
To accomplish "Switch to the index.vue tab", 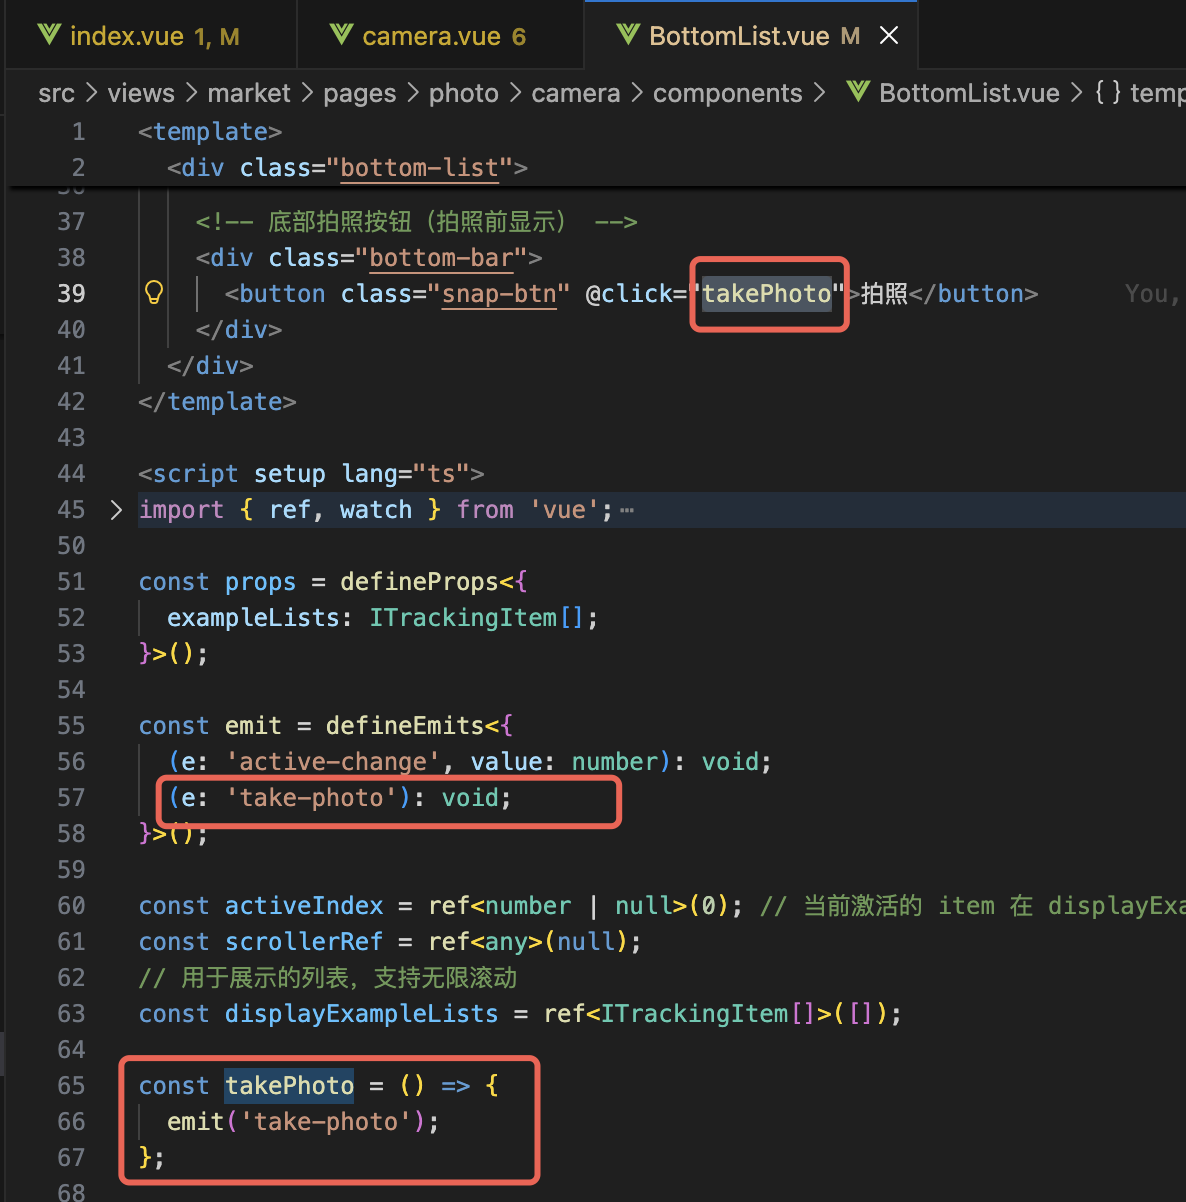I will point(152,36).
